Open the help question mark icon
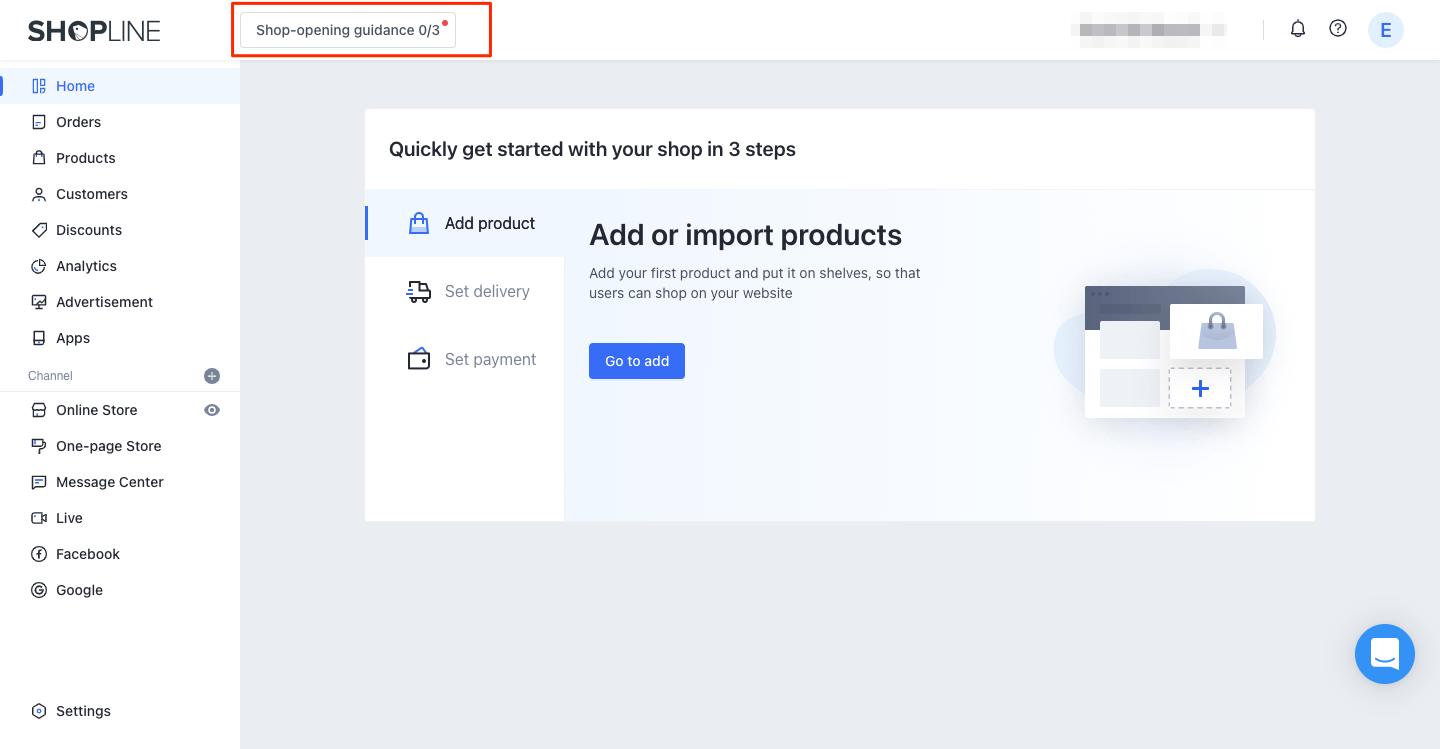 1337,29
